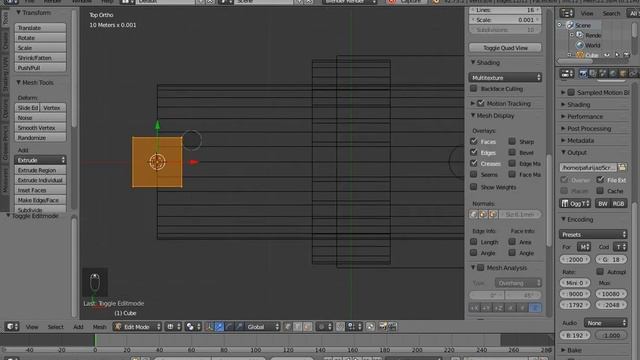Open the Edit Mode selector dropdown
Image resolution: width=640 pixels, height=360 pixels.
[x=137, y=327]
